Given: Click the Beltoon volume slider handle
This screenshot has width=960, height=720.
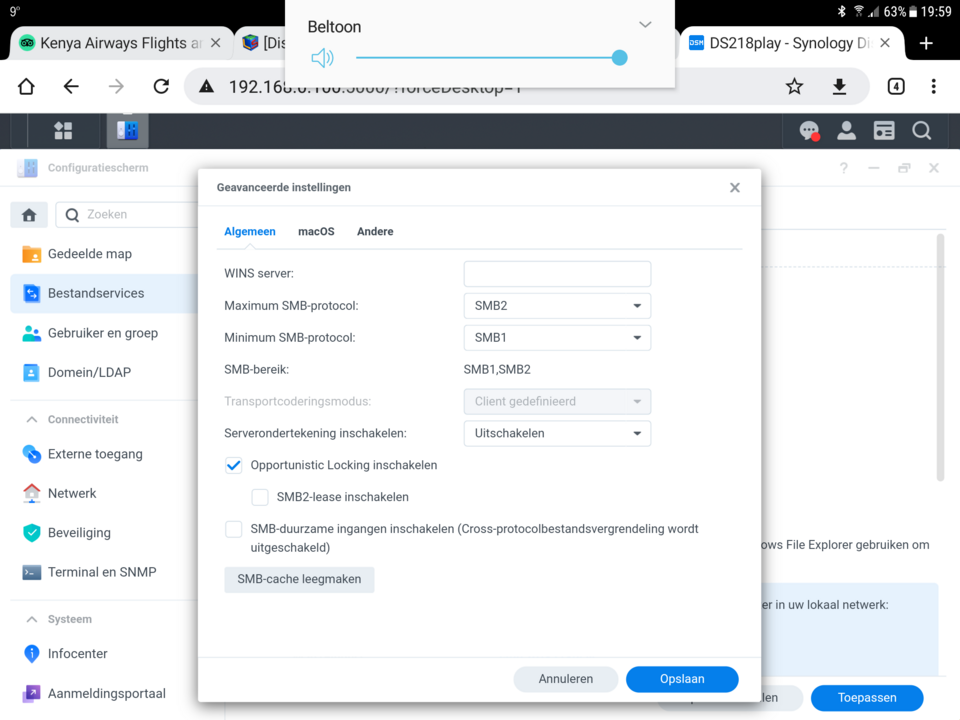Looking at the screenshot, I should coord(619,58).
